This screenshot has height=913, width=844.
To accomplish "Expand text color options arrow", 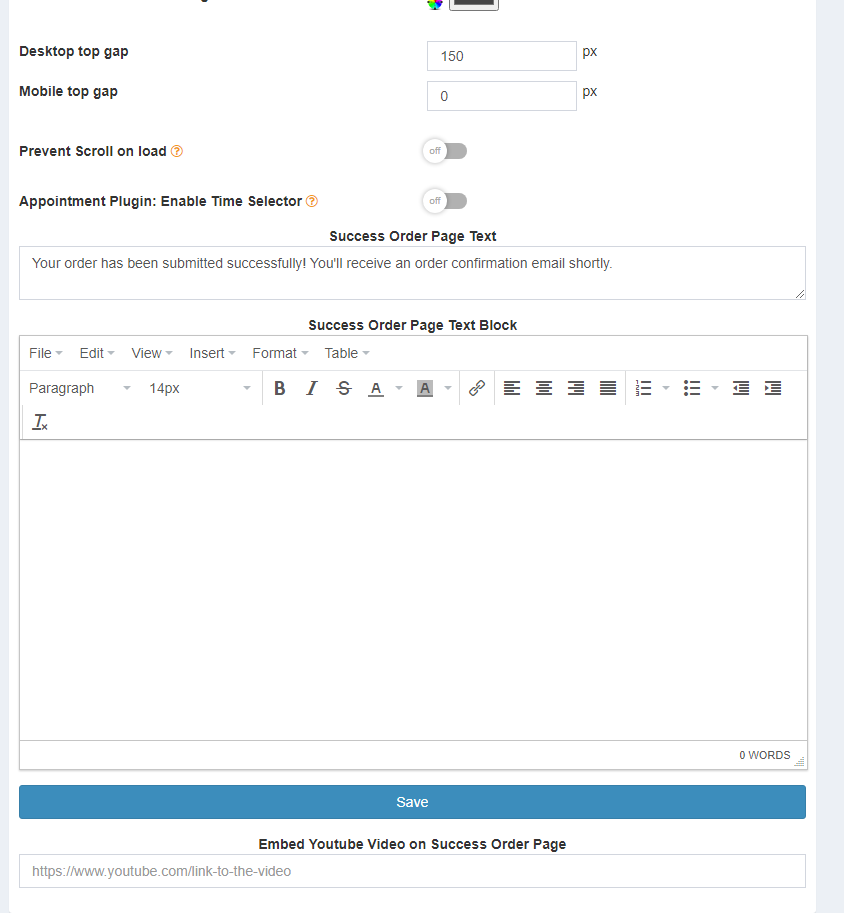I will click(x=399, y=388).
